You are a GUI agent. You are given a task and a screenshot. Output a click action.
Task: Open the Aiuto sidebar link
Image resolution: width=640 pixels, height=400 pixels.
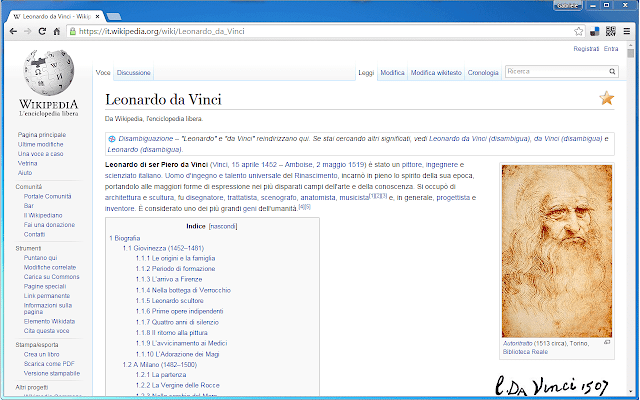coord(24,173)
